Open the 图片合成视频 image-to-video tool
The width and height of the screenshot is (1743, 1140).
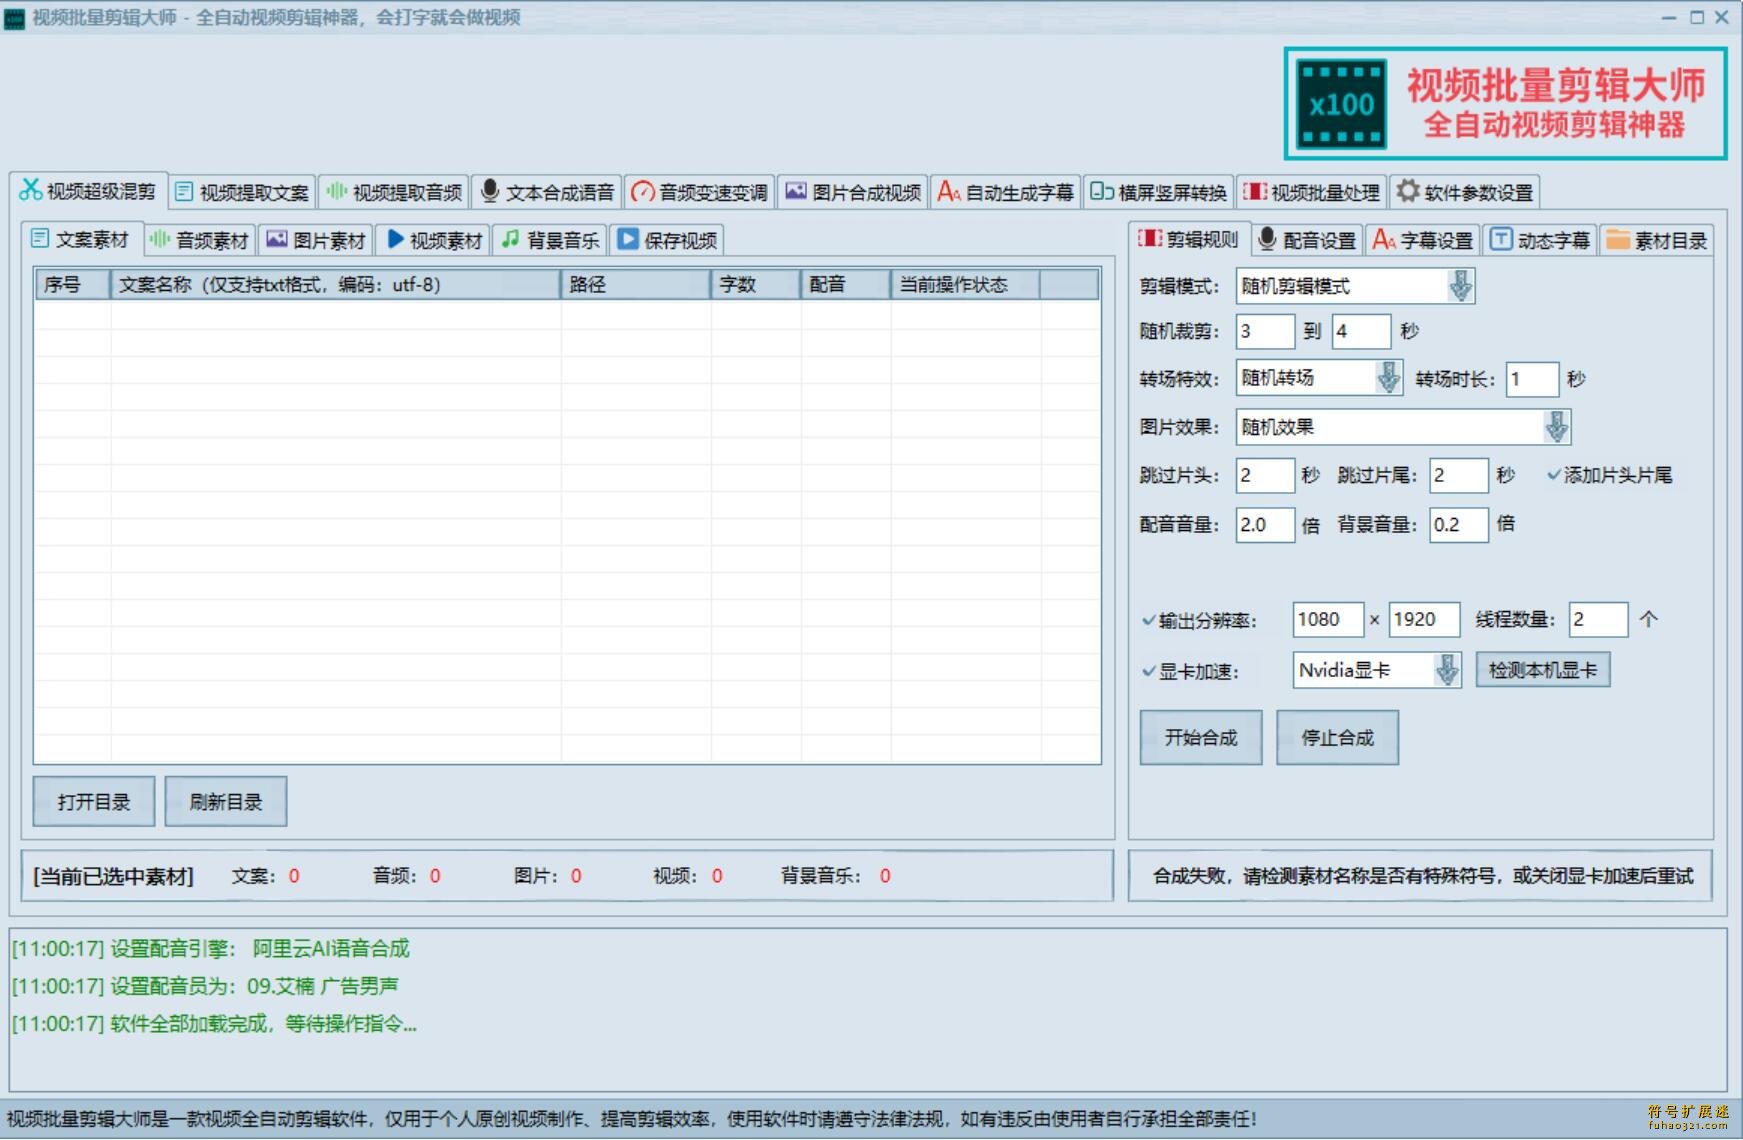(x=855, y=192)
